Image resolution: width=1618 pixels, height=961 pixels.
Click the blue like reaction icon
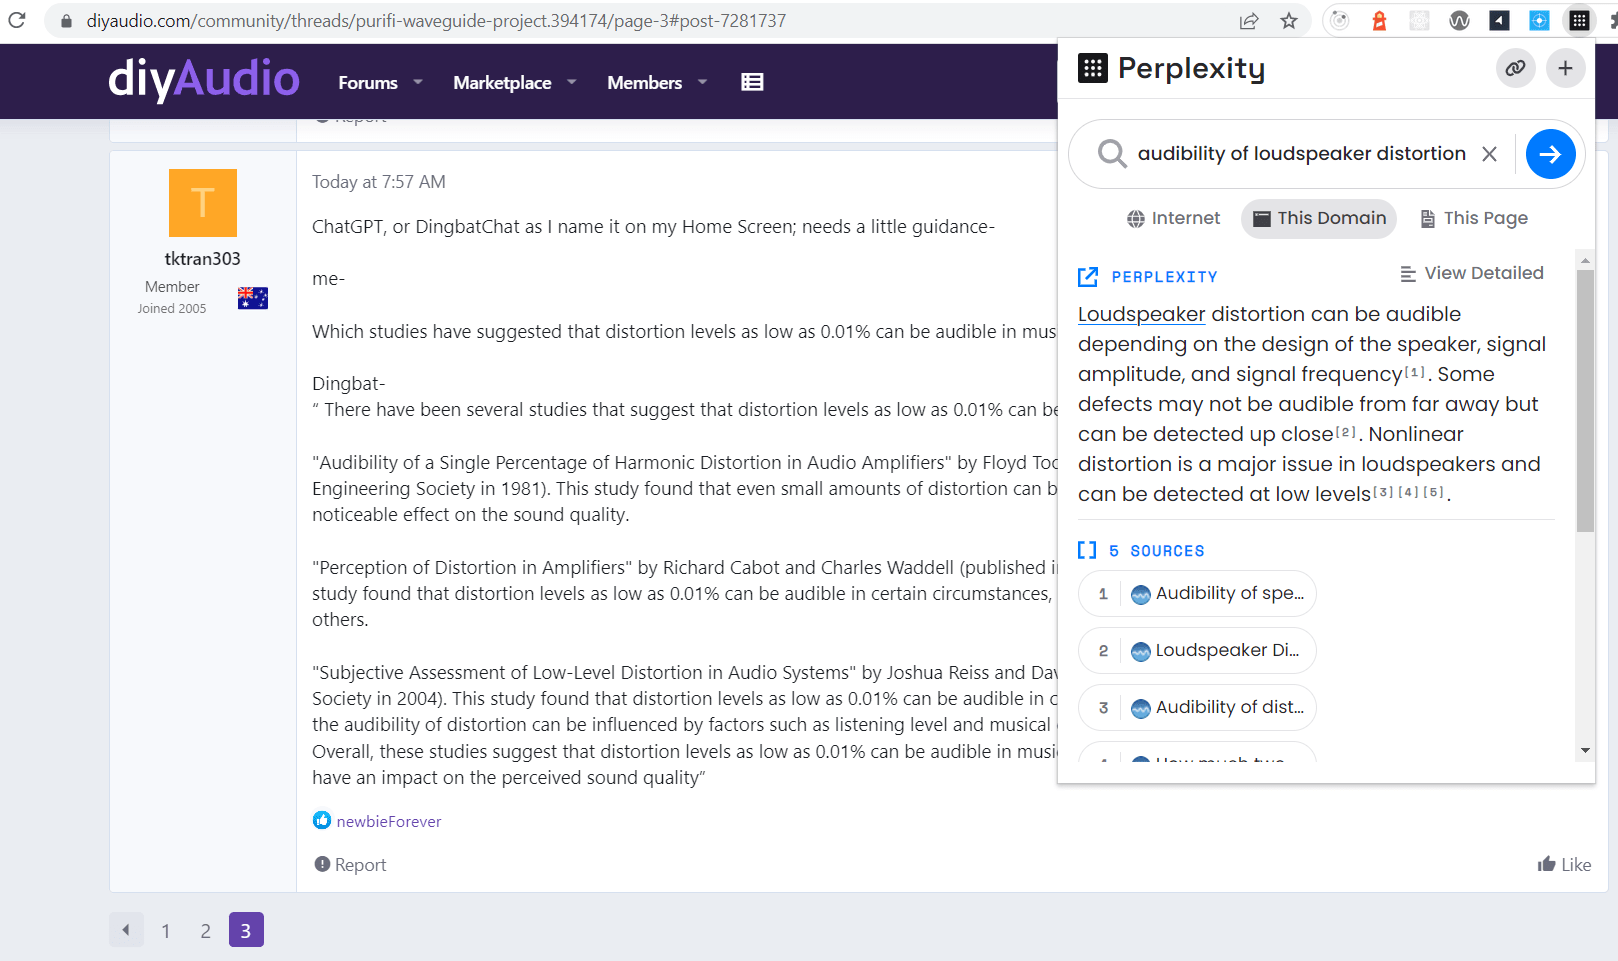click(322, 820)
